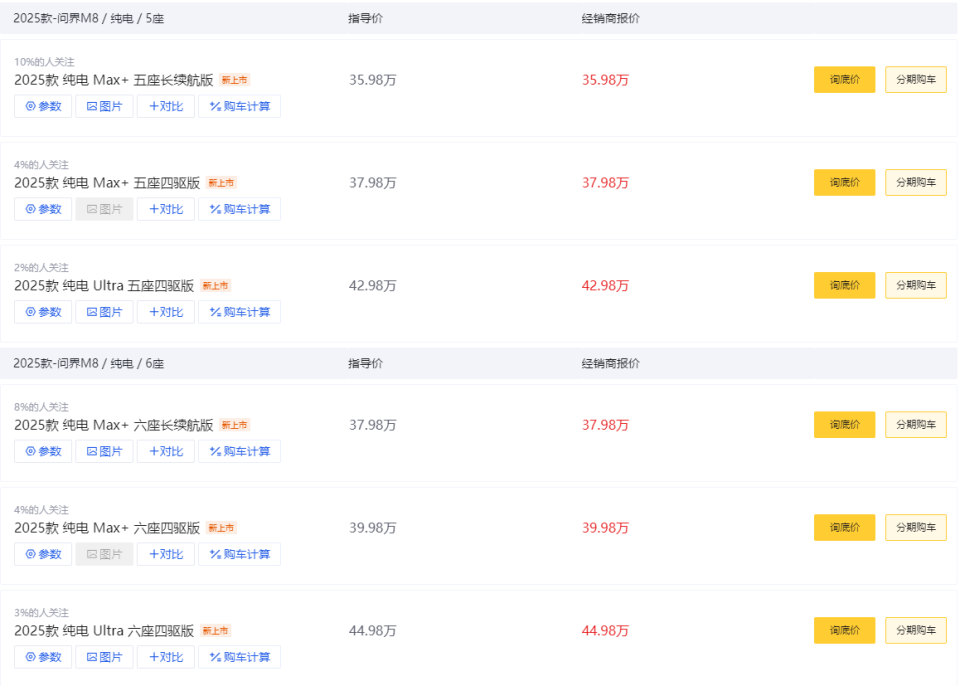960x686 pixels.
Task: Choose 分期购车 for Ultra 五座四驱版
Action: point(916,285)
